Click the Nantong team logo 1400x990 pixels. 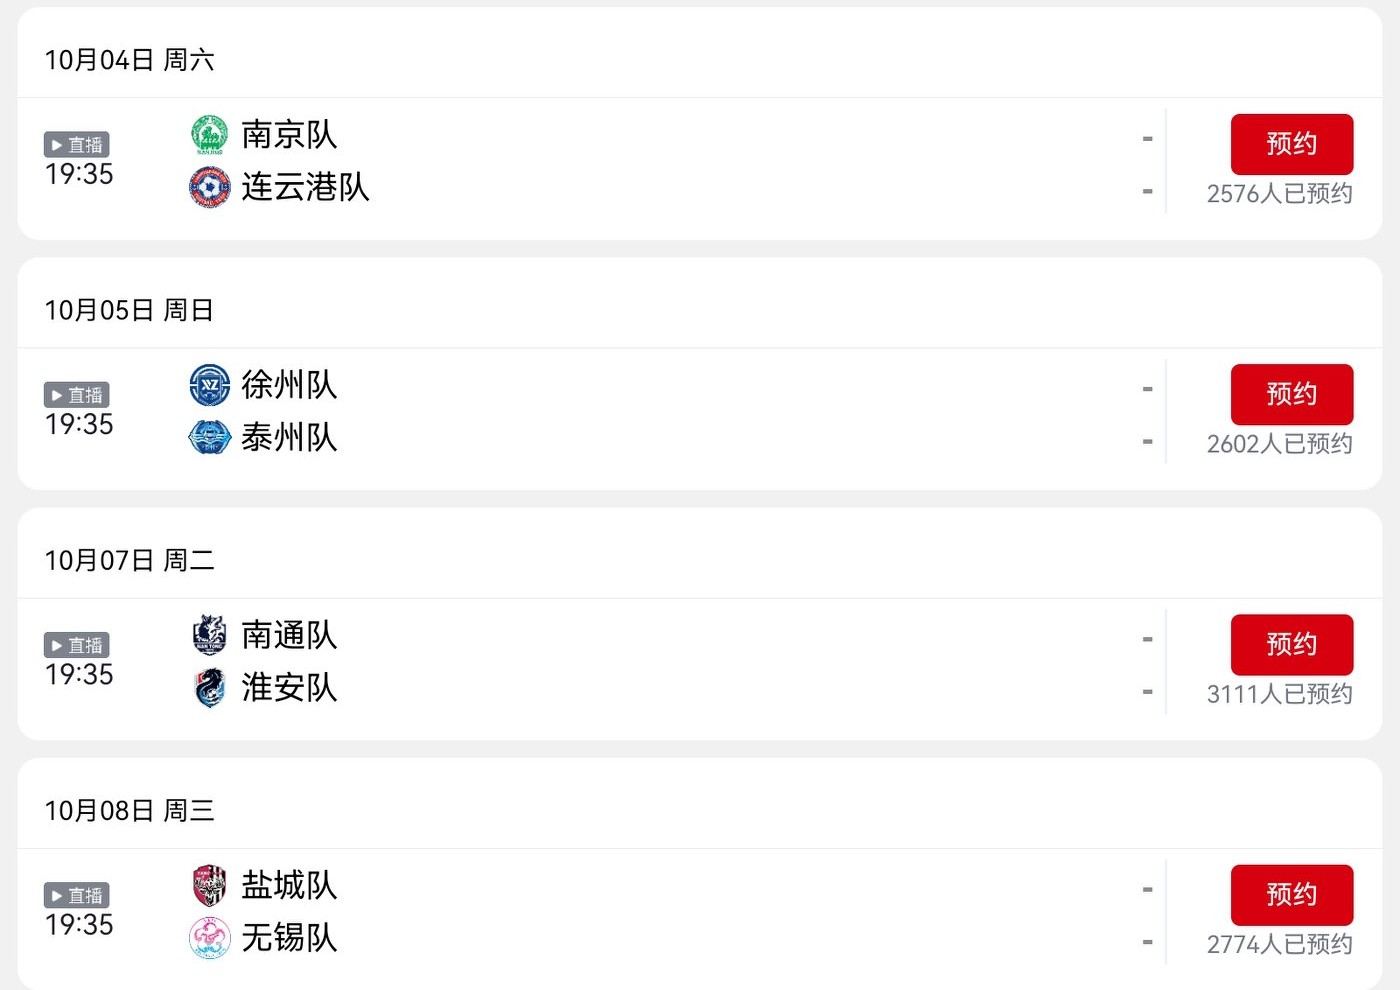coord(209,635)
